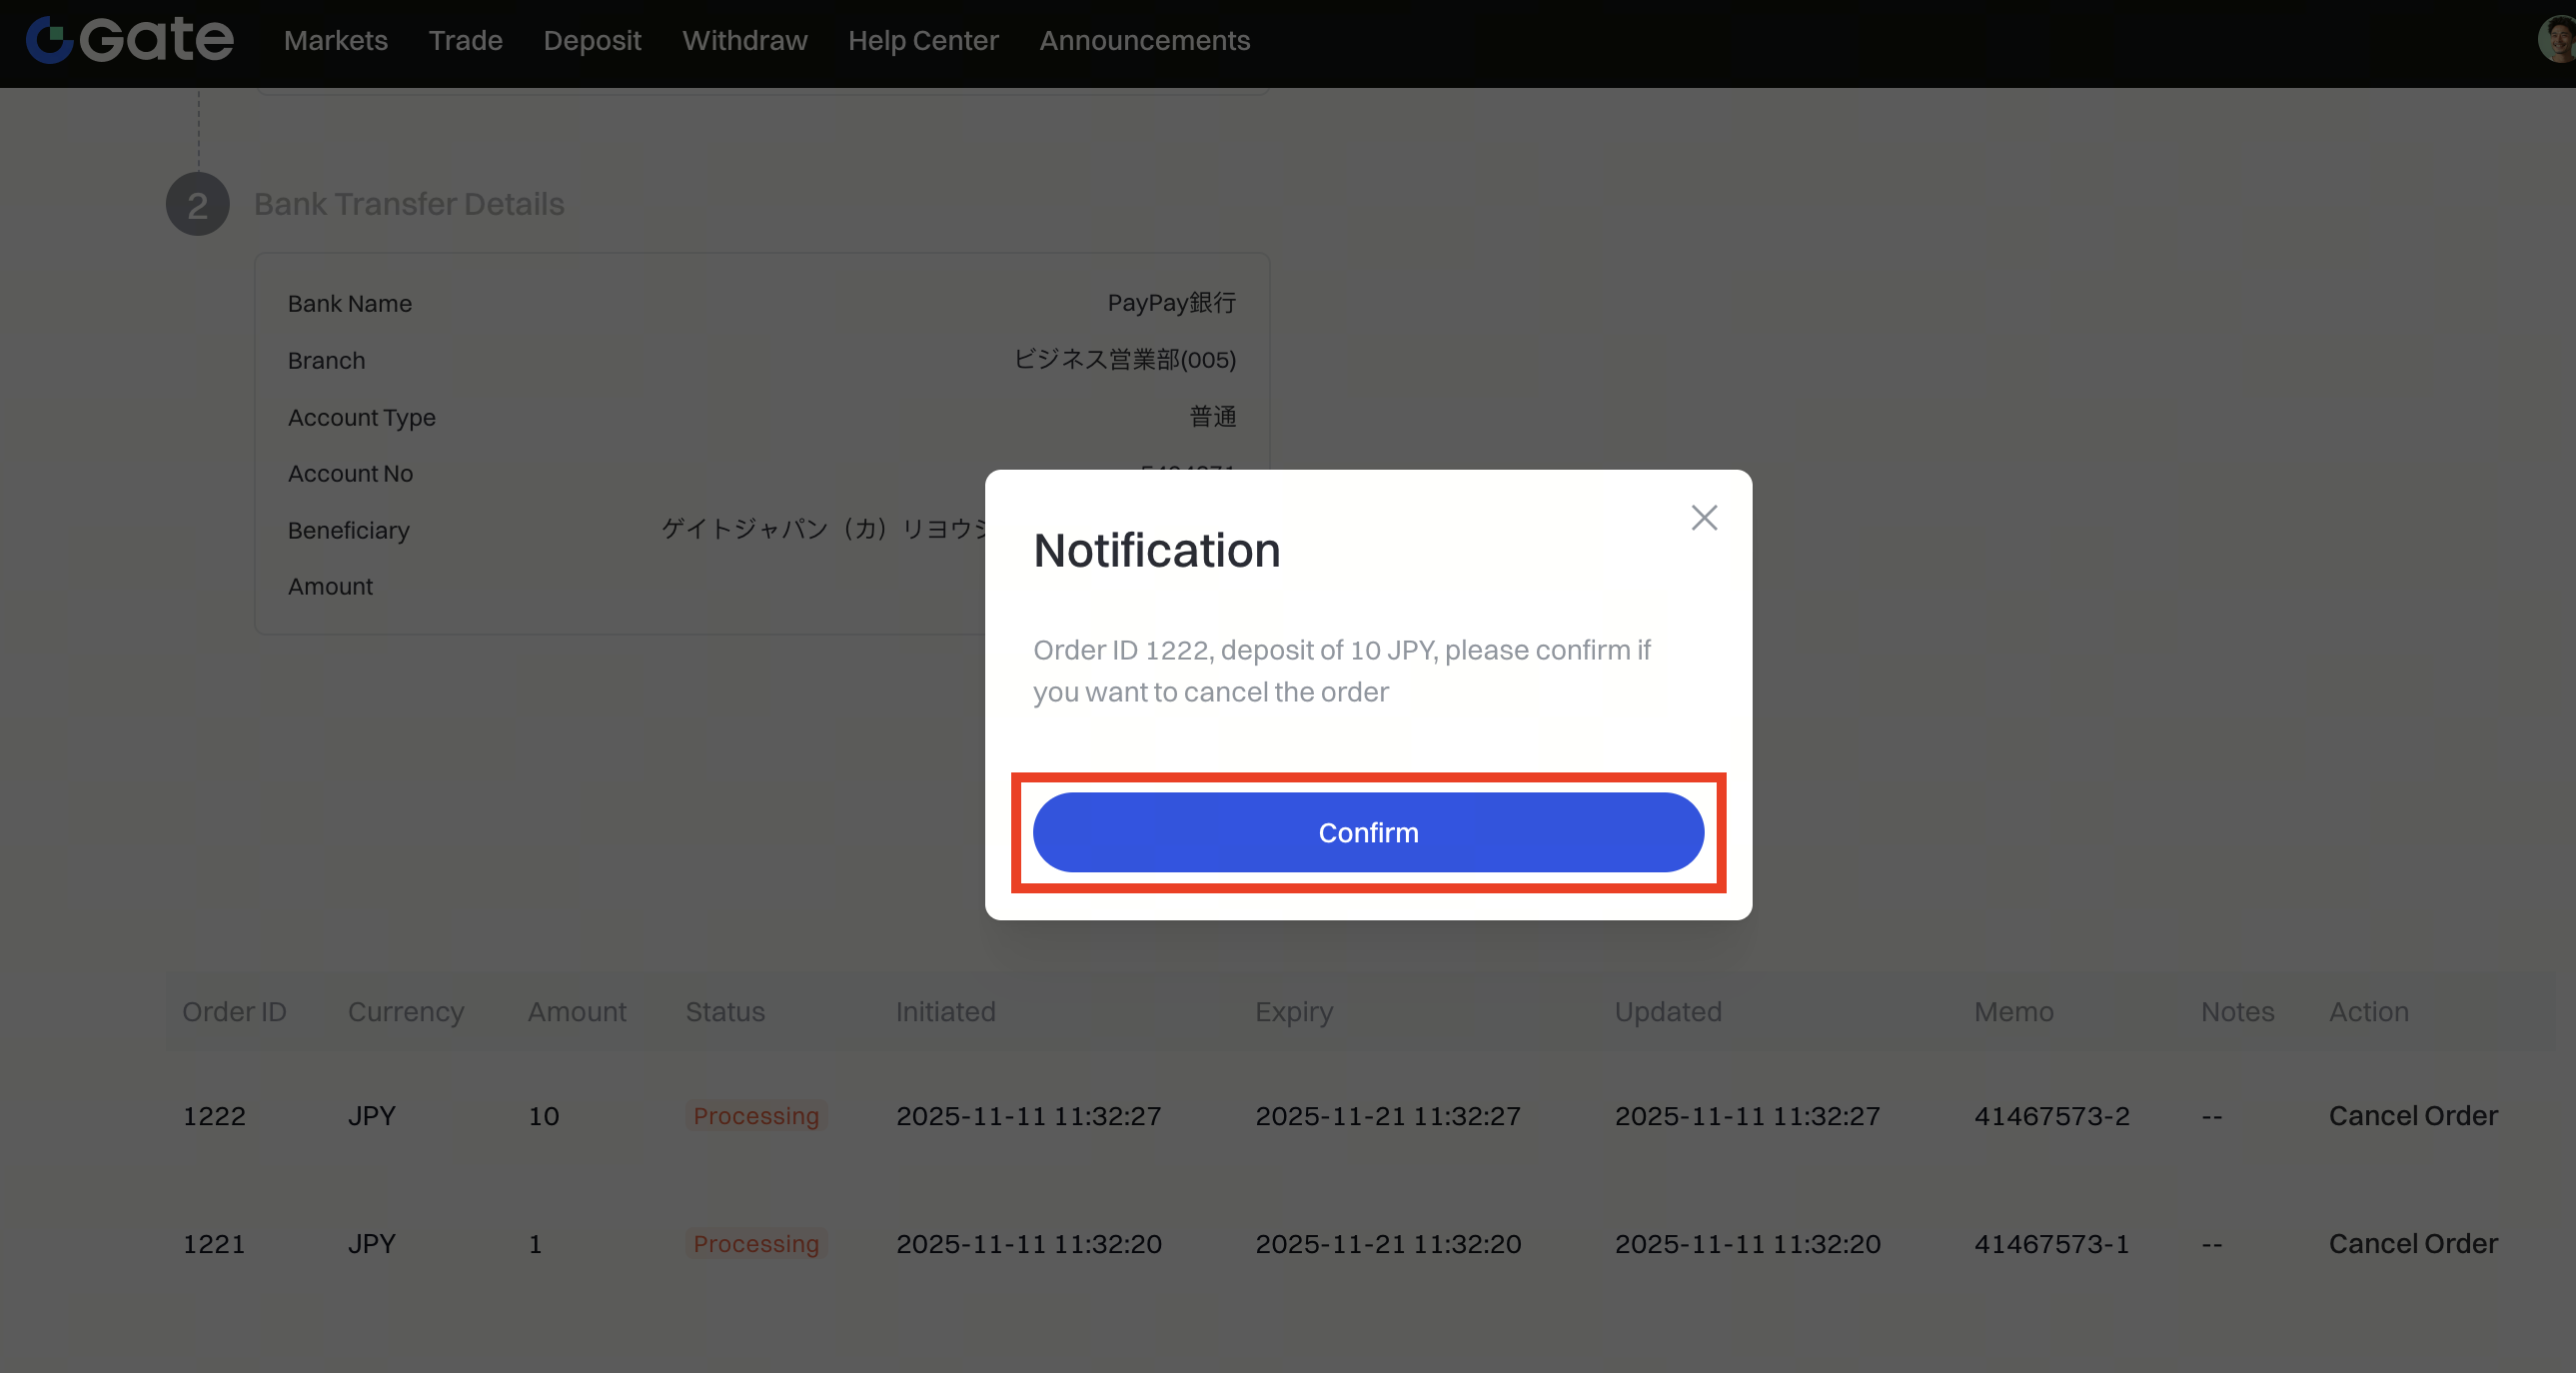Go to the Withdraw page

744,40
